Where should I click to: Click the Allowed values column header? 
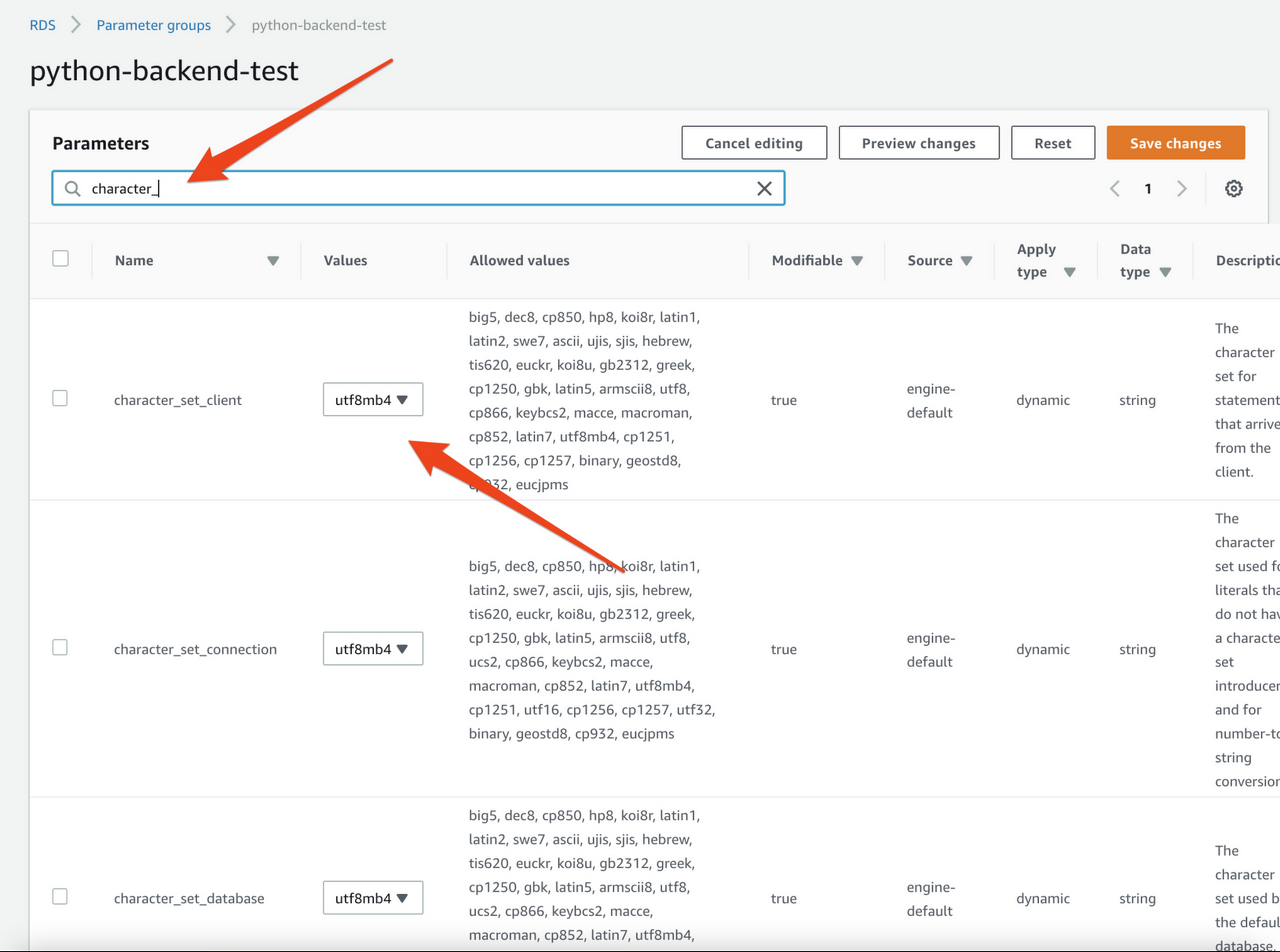[519, 260]
